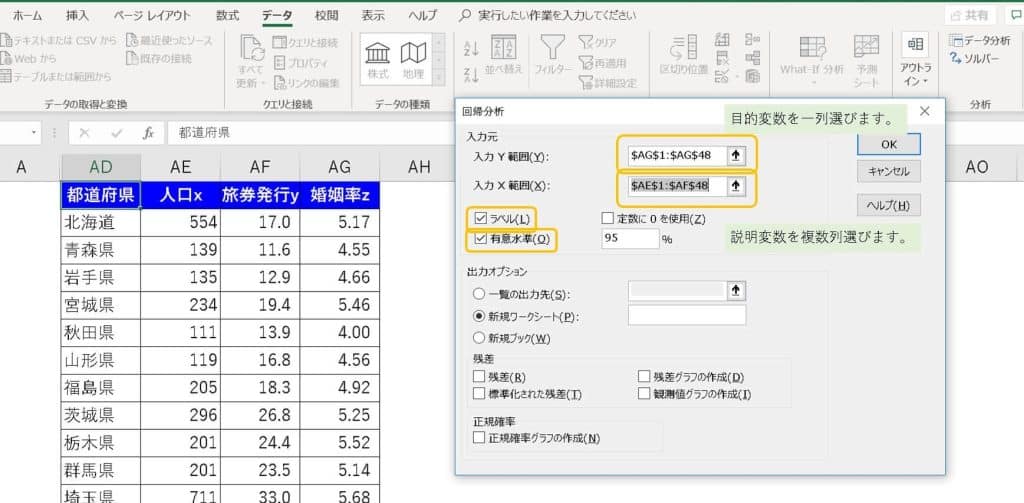
Task: Open the 挿入 ribbon tab
Action: point(78,15)
